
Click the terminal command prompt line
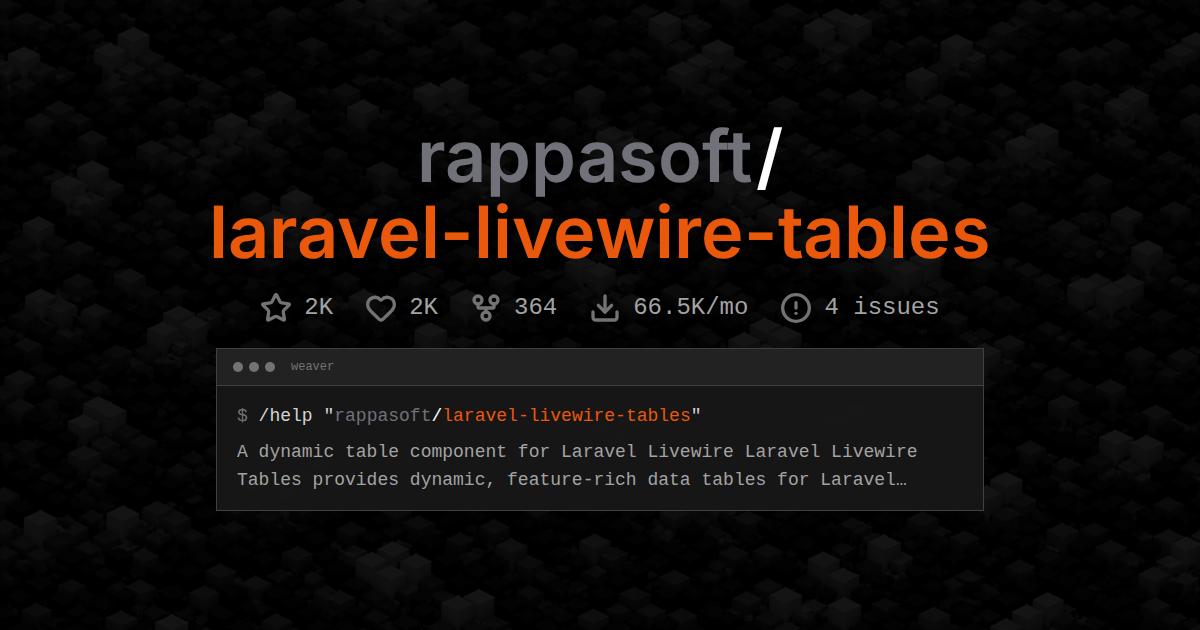[x=470, y=415]
